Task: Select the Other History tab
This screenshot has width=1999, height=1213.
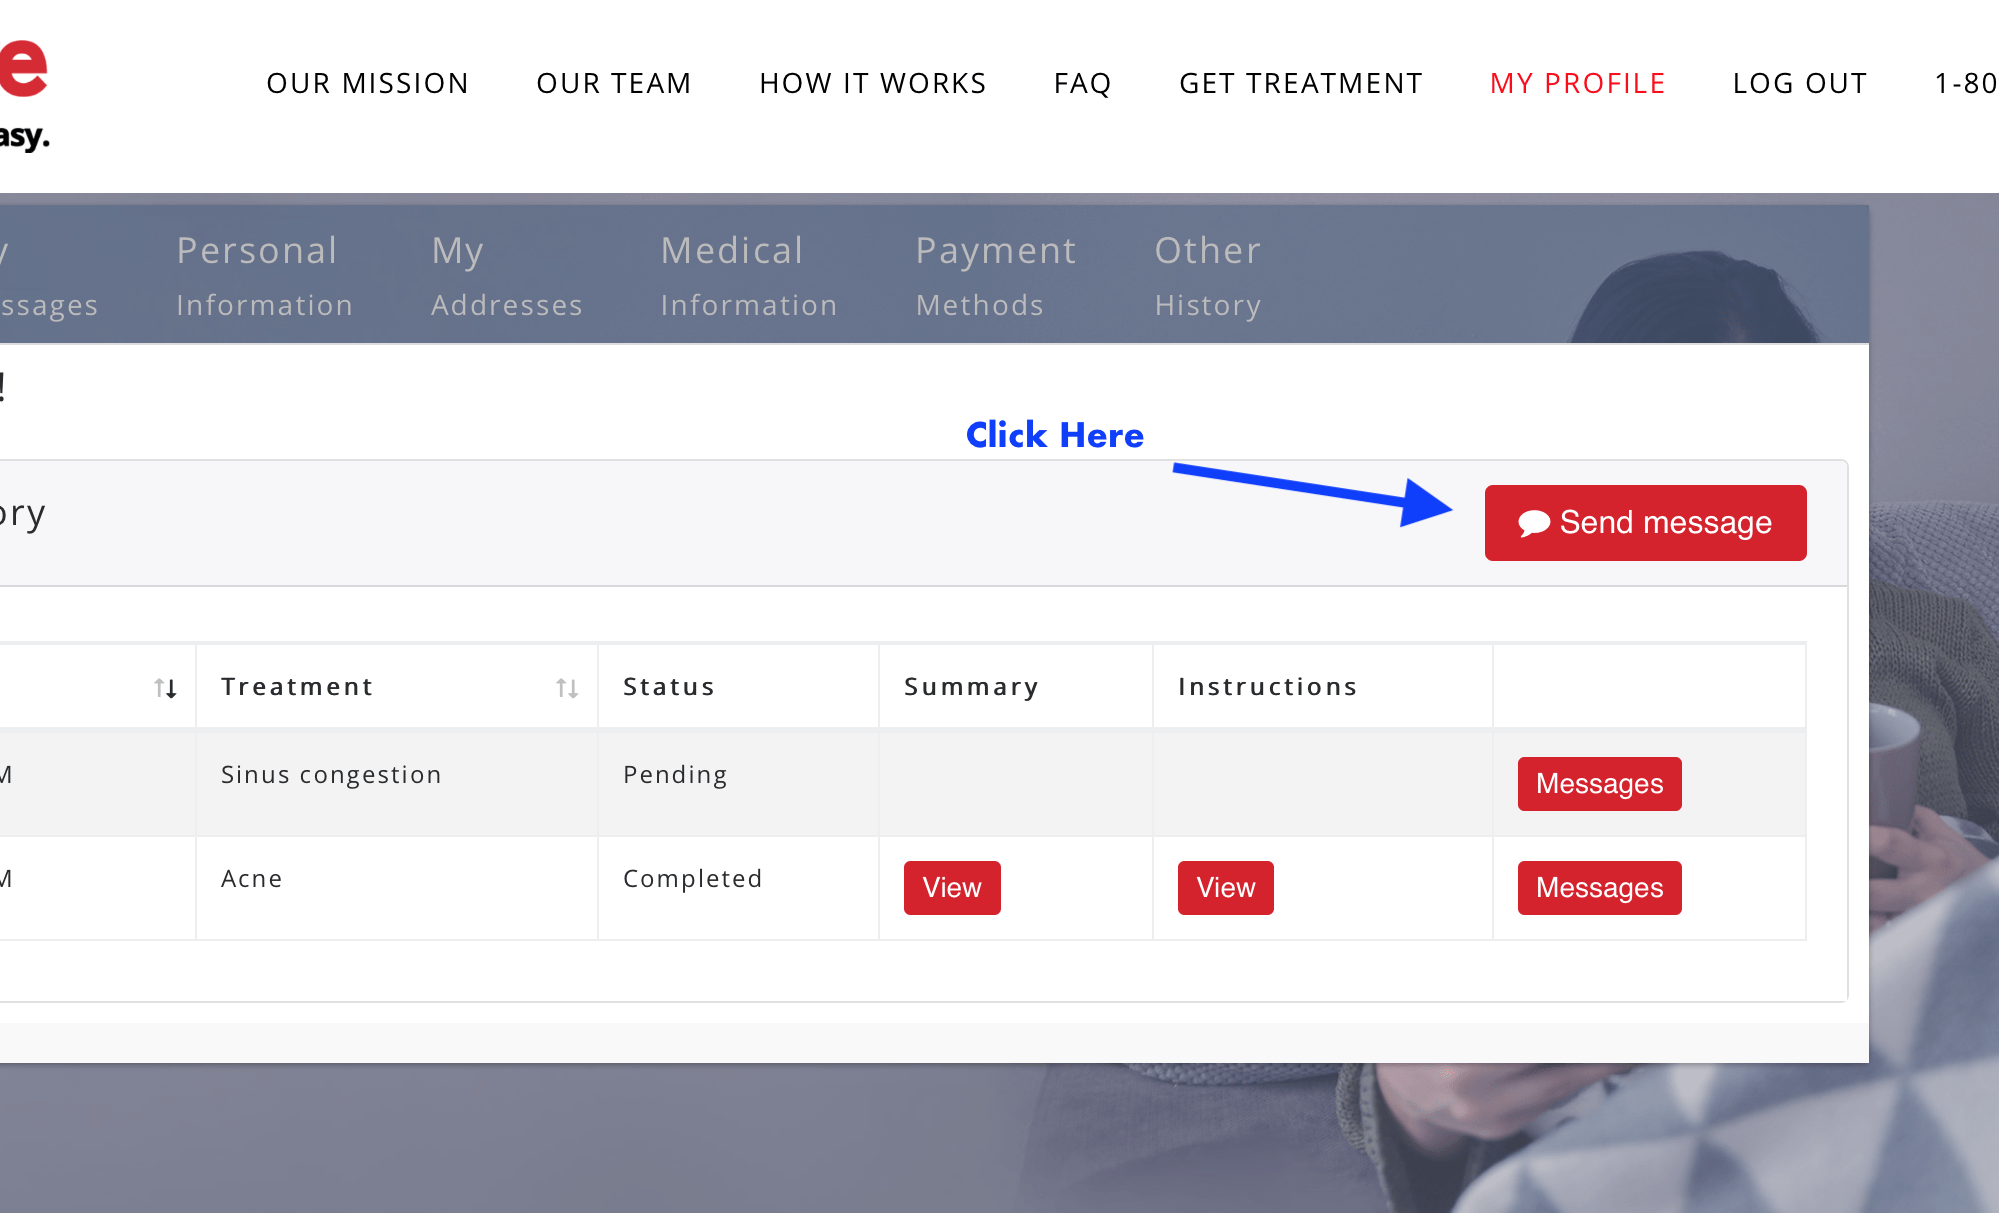Action: click(1207, 276)
